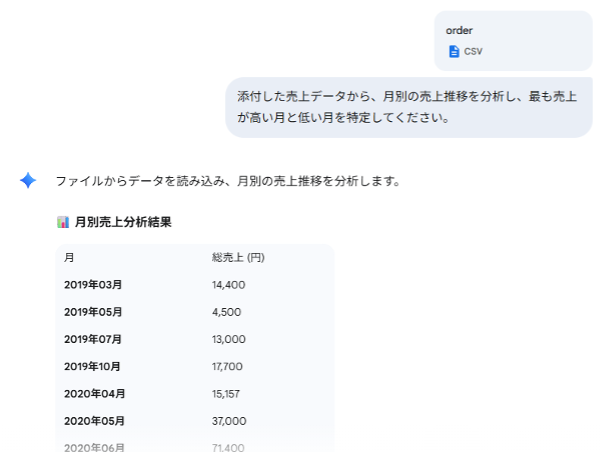
Task: Click the blue CSV document icon
Action: (x=454, y=51)
